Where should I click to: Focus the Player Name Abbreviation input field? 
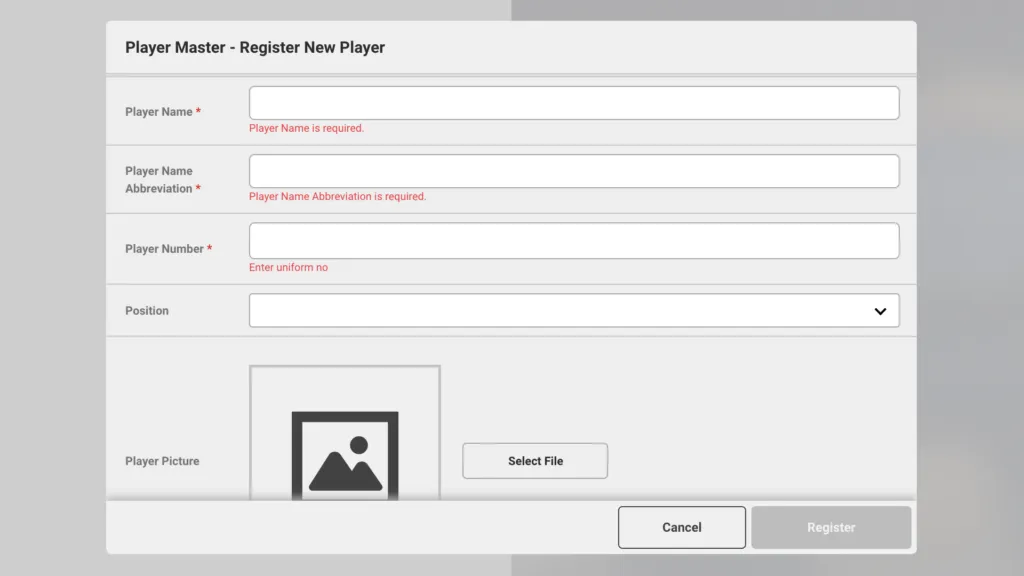[x=573, y=171]
